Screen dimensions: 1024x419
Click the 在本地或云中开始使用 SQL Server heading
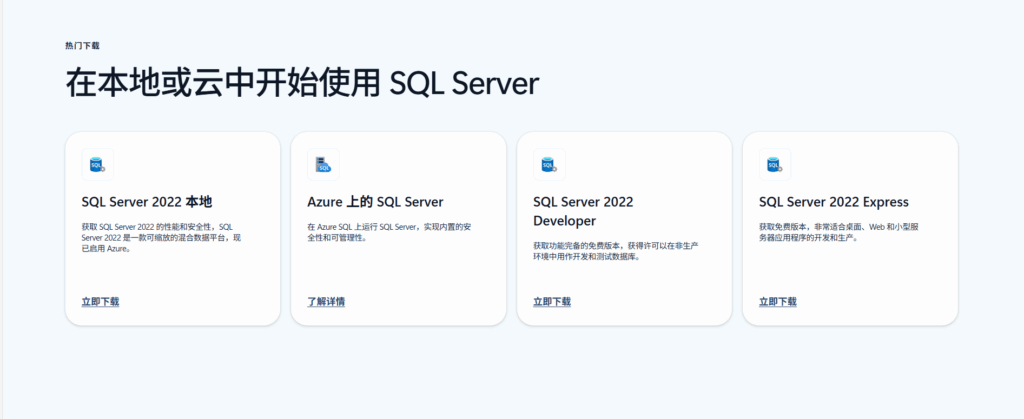click(x=302, y=84)
